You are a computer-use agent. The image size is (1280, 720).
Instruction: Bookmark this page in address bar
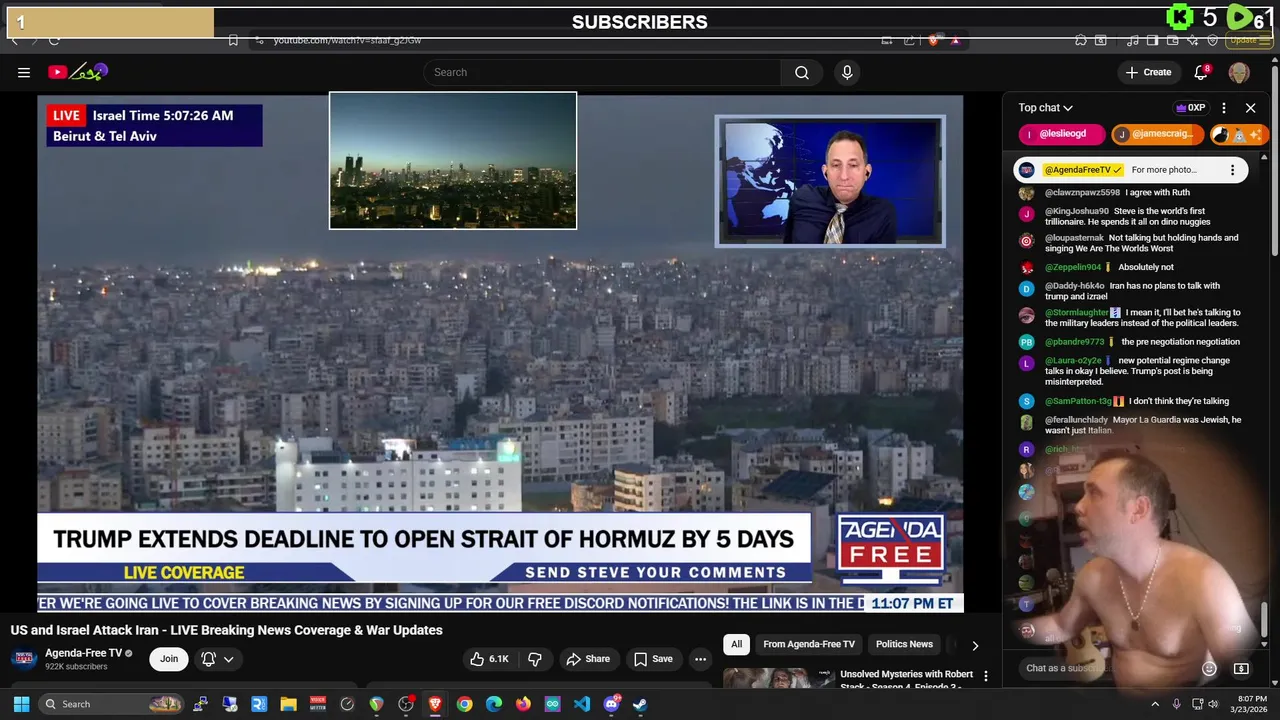(x=233, y=40)
